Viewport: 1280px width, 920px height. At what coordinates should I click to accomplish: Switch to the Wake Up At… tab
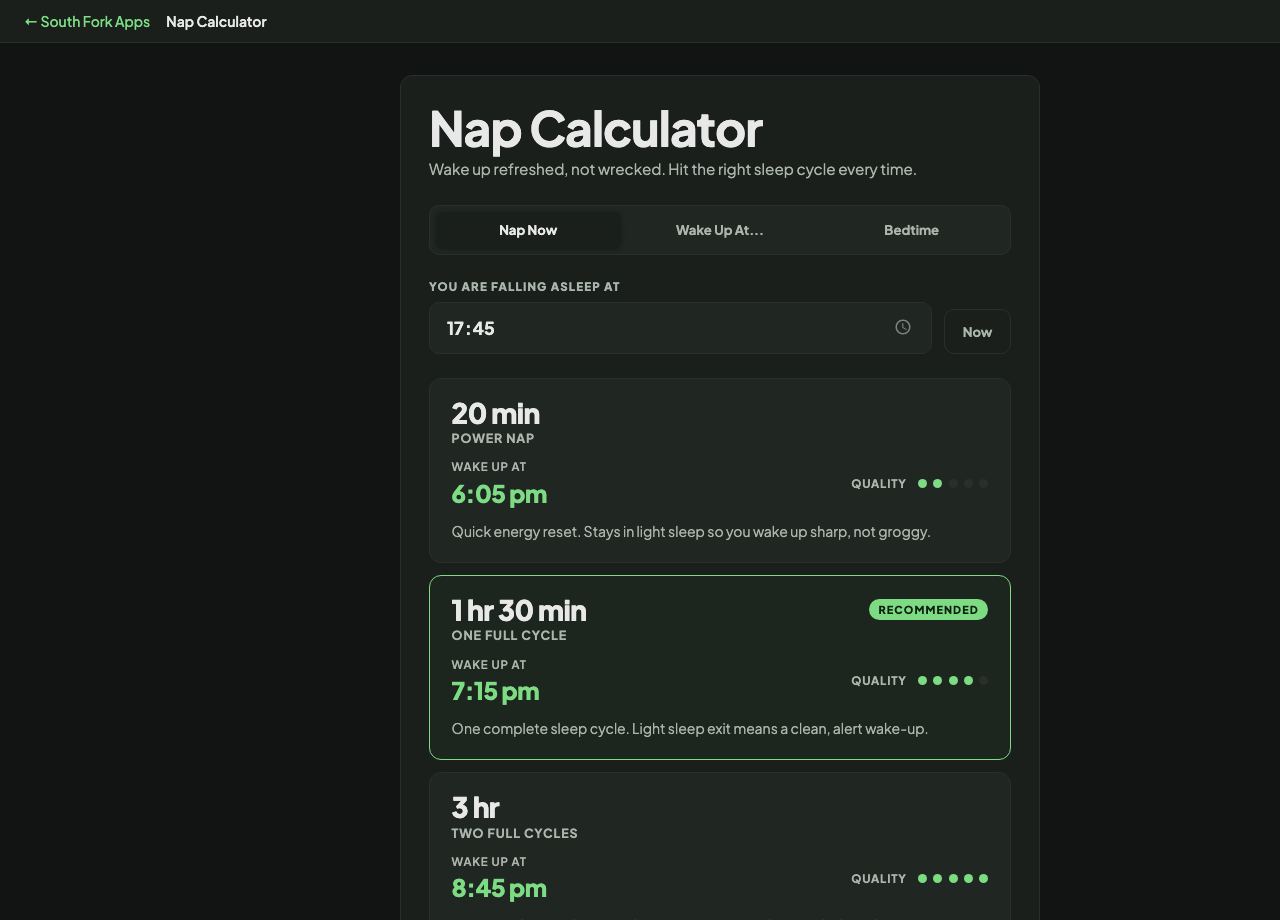point(719,230)
